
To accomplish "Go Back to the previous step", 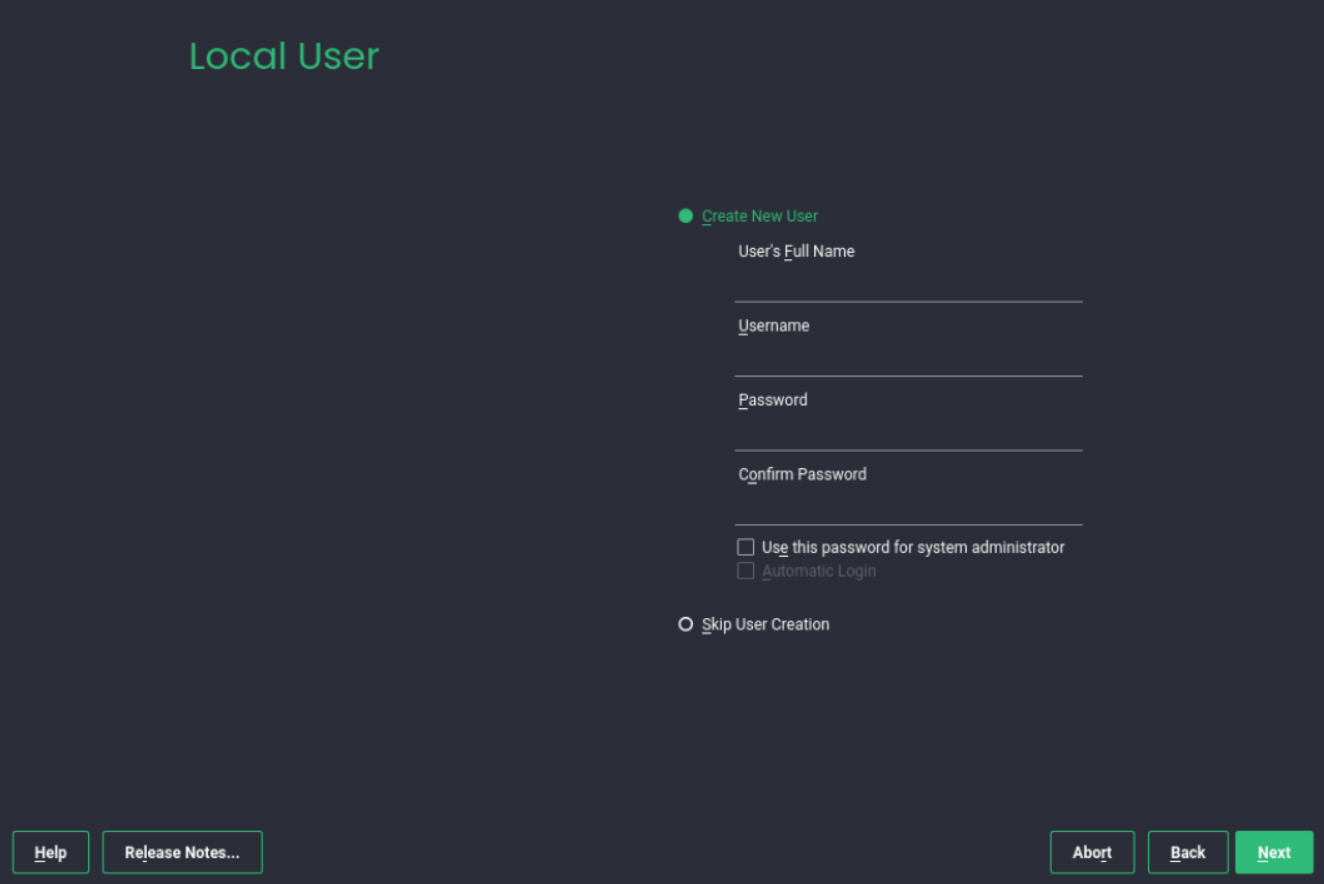I will pyautogui.click(x=1188, y=852).
